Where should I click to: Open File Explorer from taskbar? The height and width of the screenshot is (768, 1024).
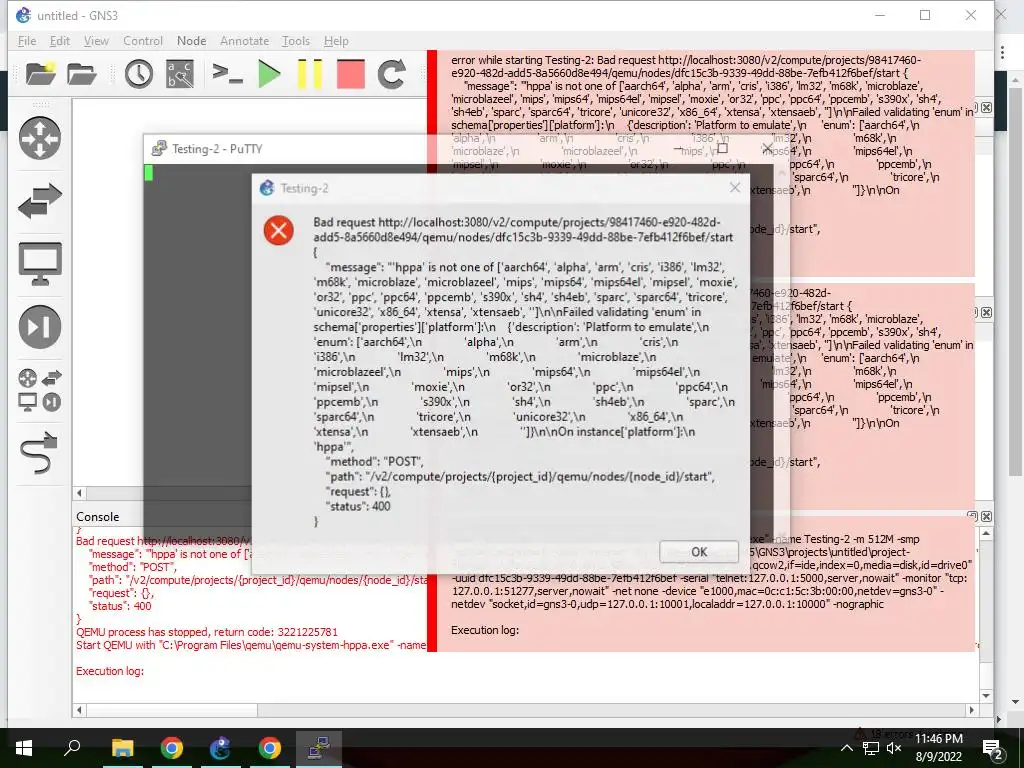pos(122,748)
